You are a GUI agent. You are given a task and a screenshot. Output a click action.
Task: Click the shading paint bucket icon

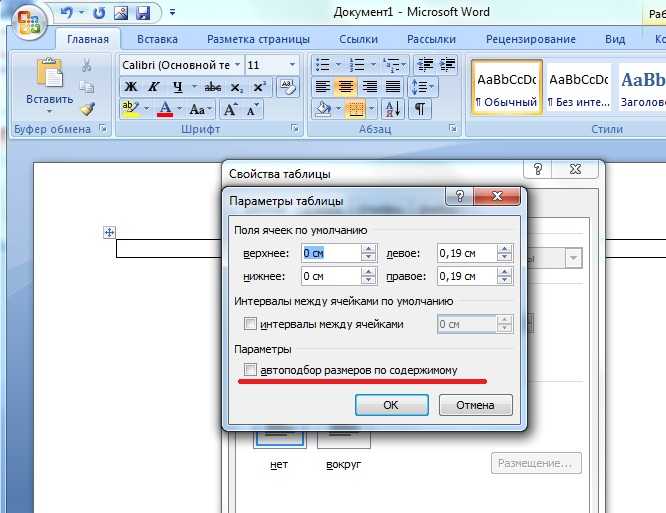tap(323, 109)
